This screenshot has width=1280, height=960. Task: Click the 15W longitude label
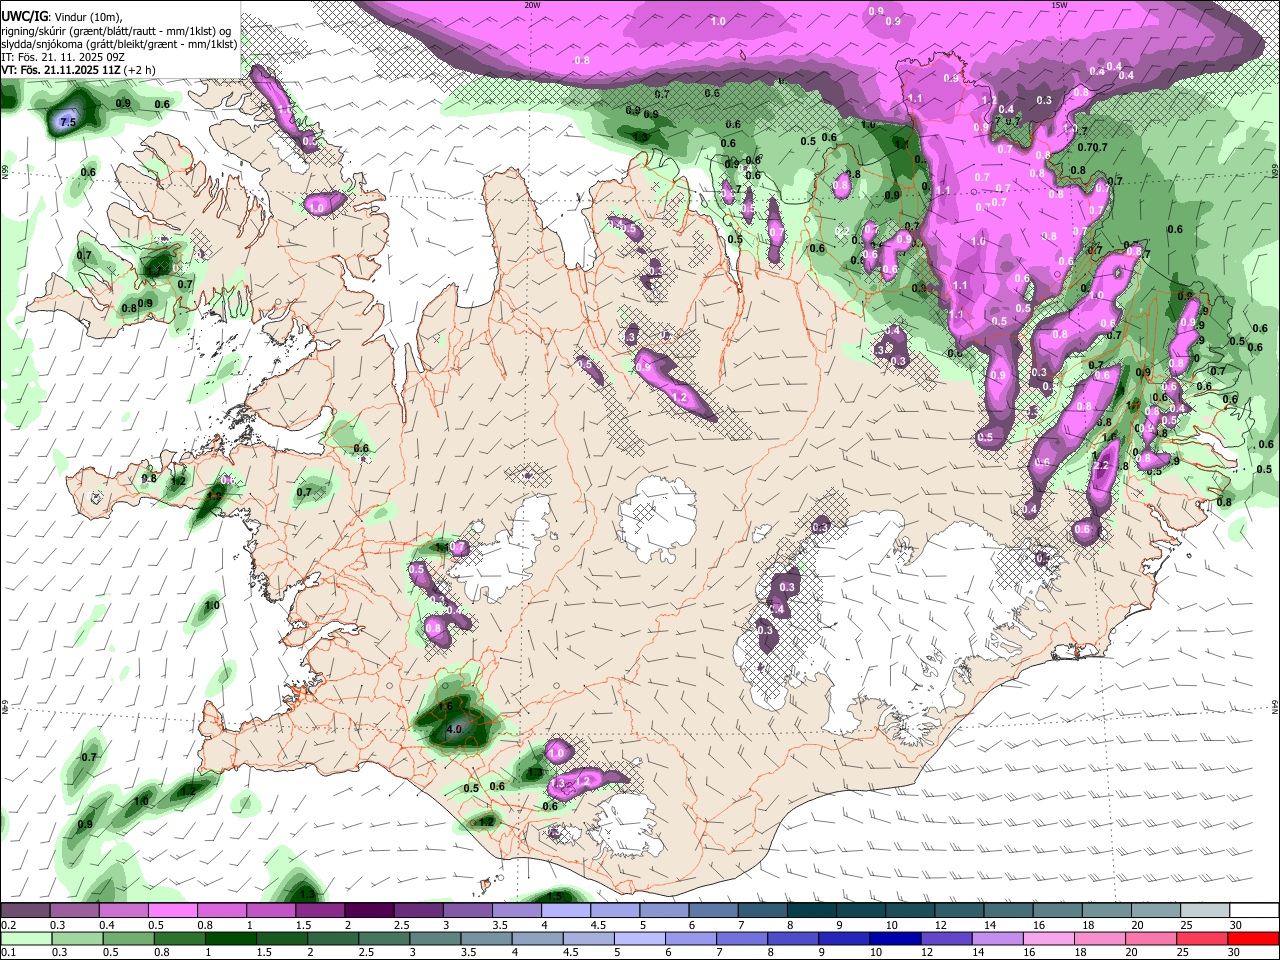coord(1060,5)
